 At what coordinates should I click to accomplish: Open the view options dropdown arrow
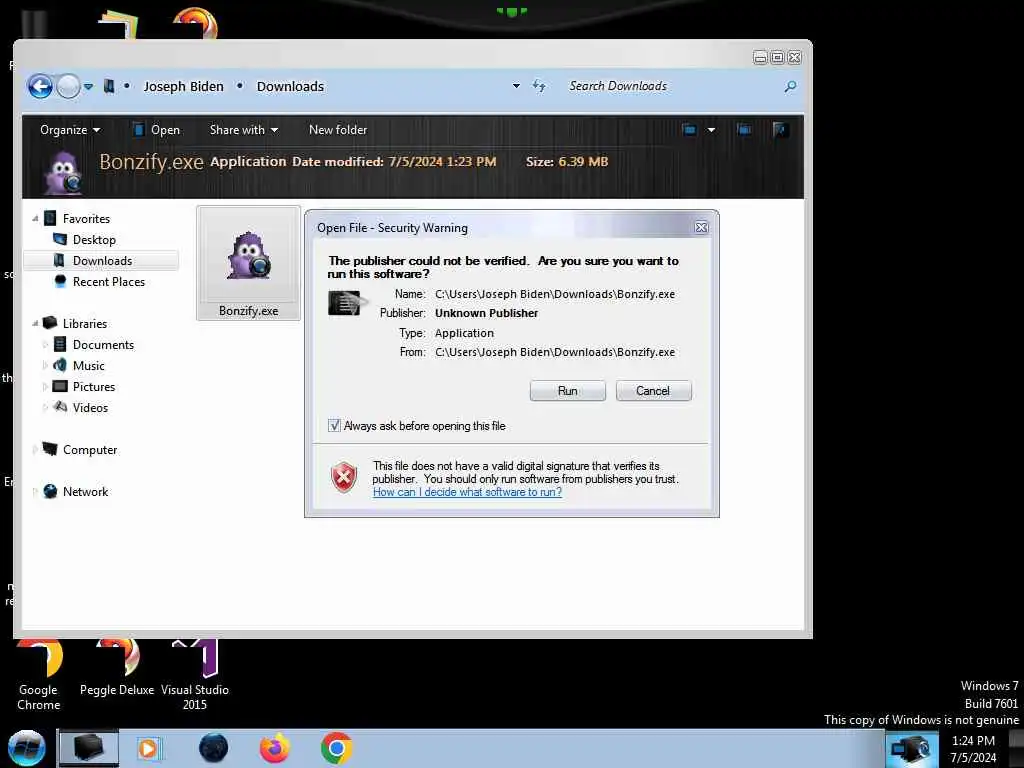[x=711, y=130]
